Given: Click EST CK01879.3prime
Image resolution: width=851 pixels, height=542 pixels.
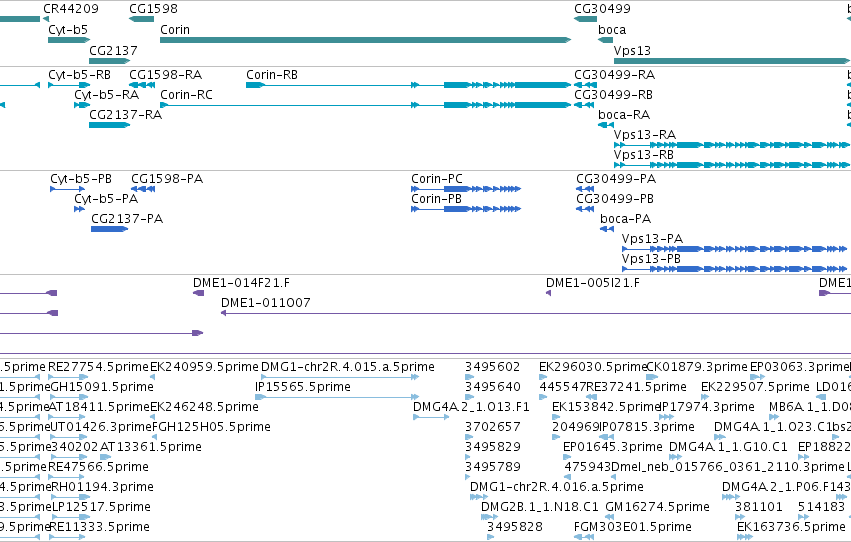Looking at the screenshot, I should tap(652, 377).
